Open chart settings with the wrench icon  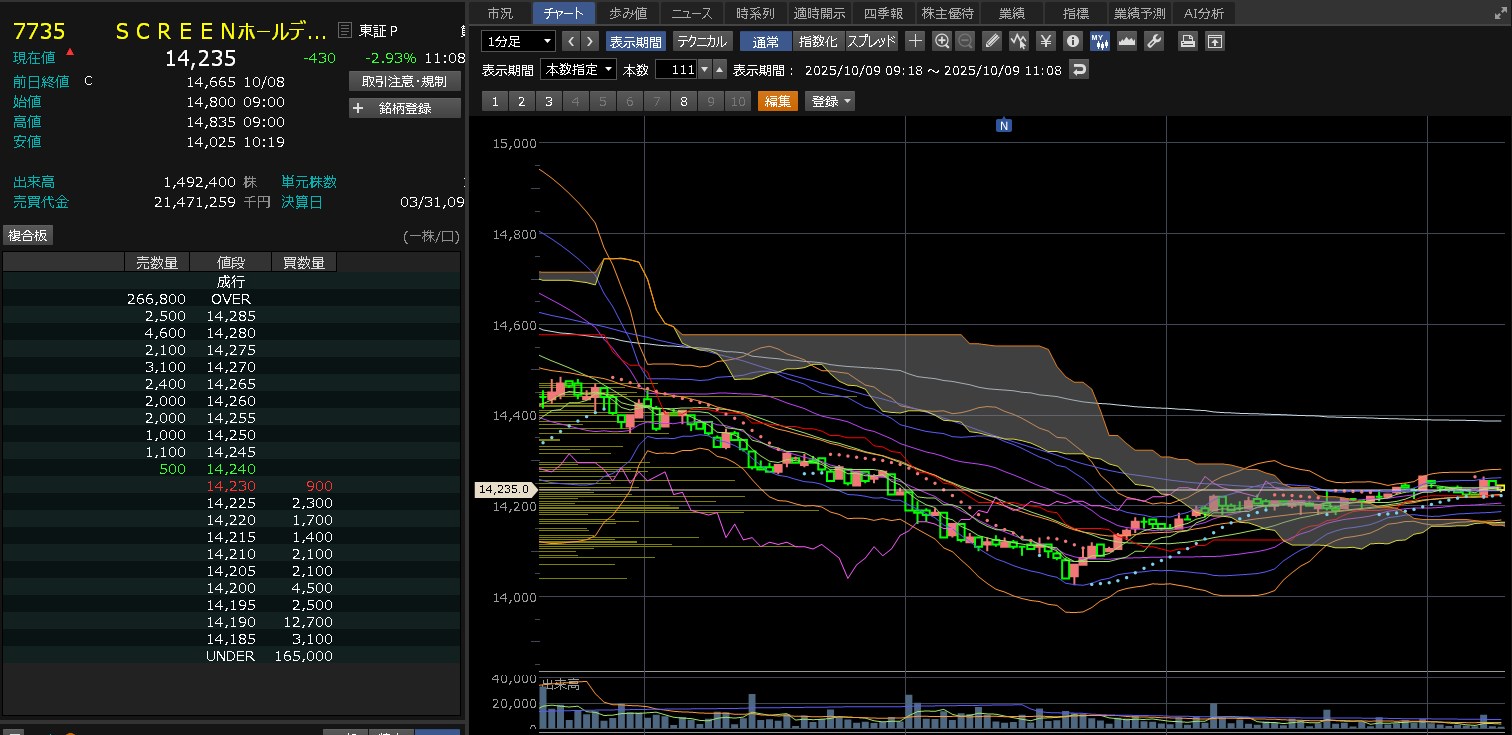click(1153, 41)
